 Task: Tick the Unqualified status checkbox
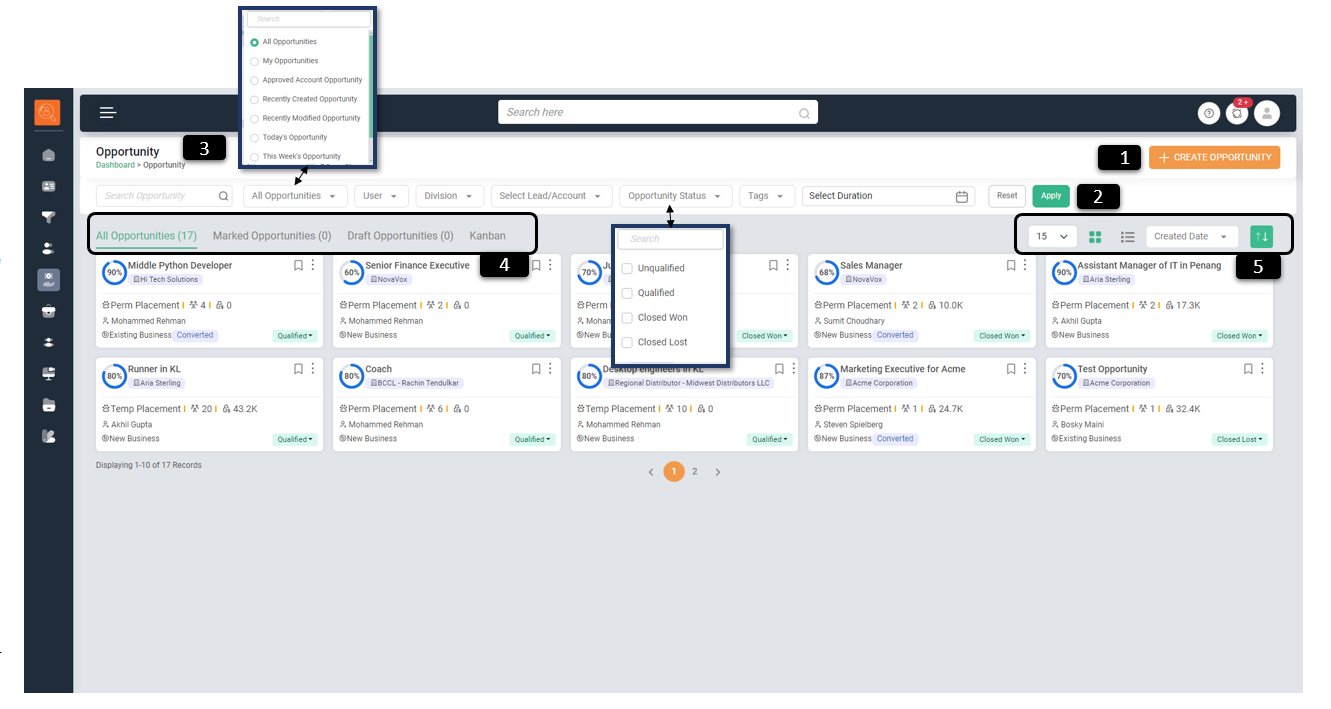[x=627, y=269]
